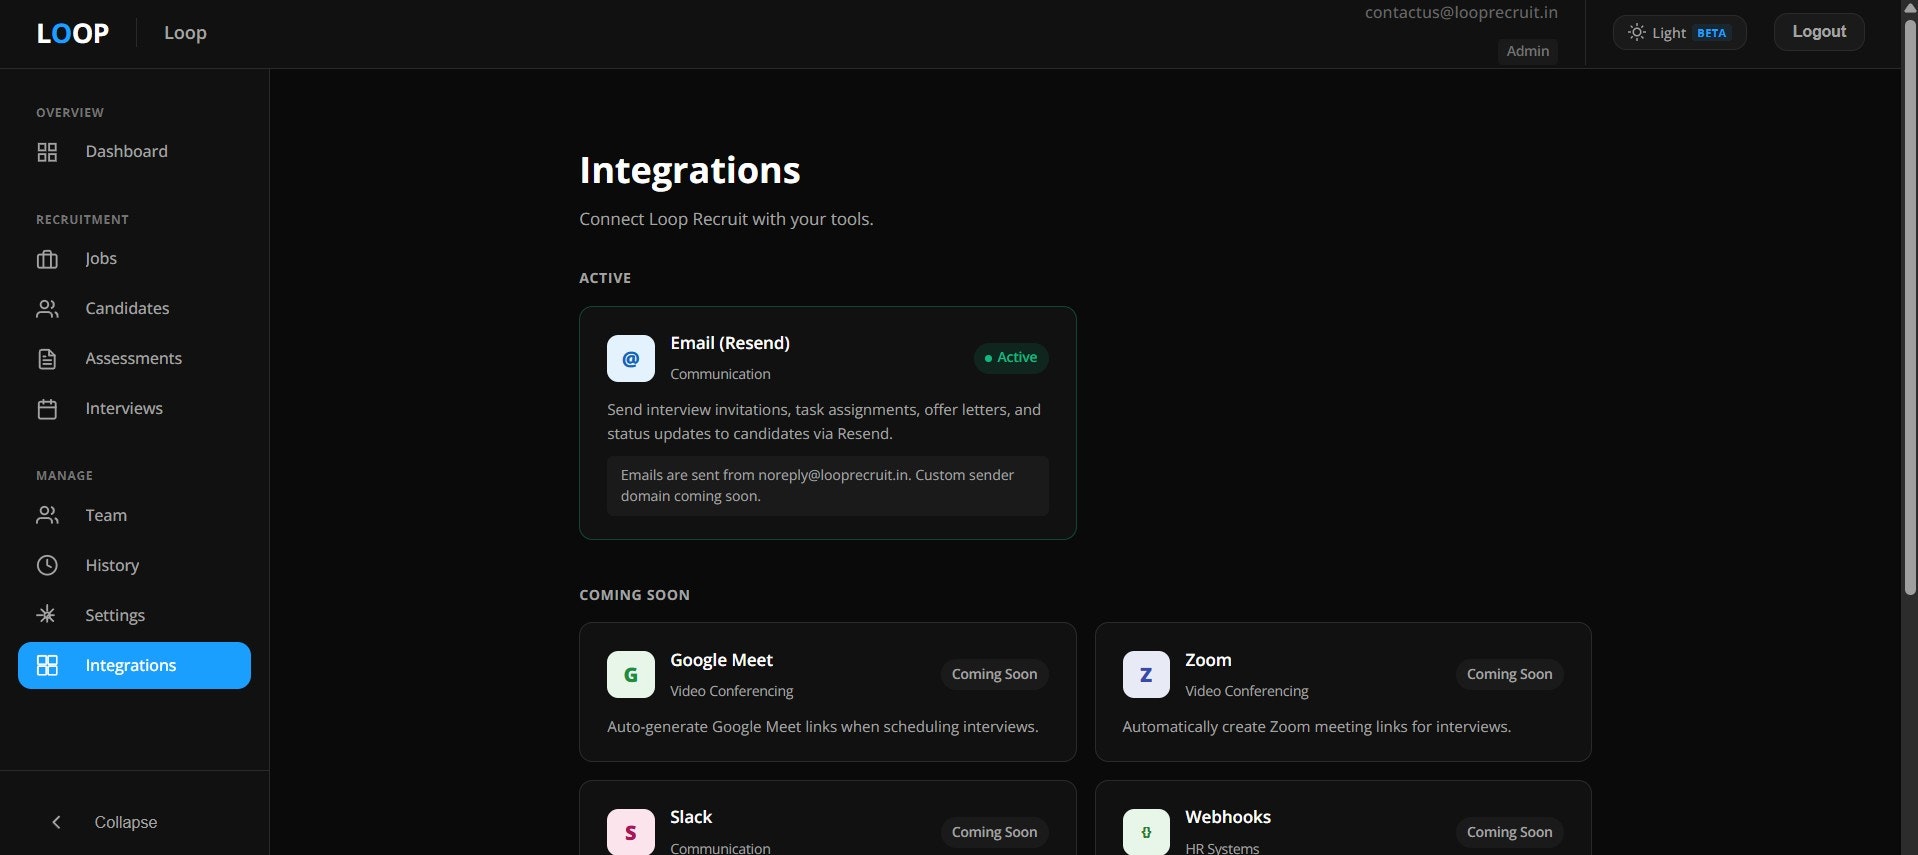Click the Slack S icon
Screen dimensions: 1918x855
(631, 832)
